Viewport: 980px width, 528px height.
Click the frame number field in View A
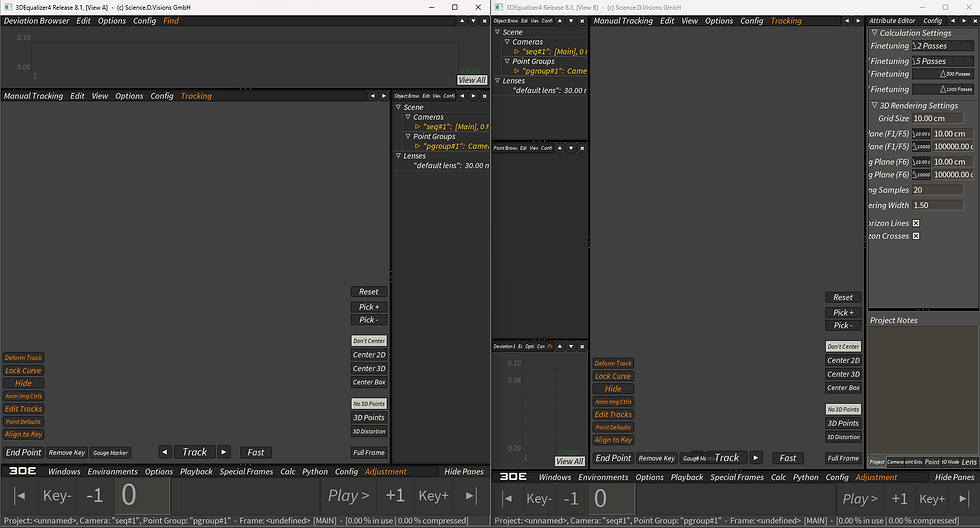(x=144, y=496)
